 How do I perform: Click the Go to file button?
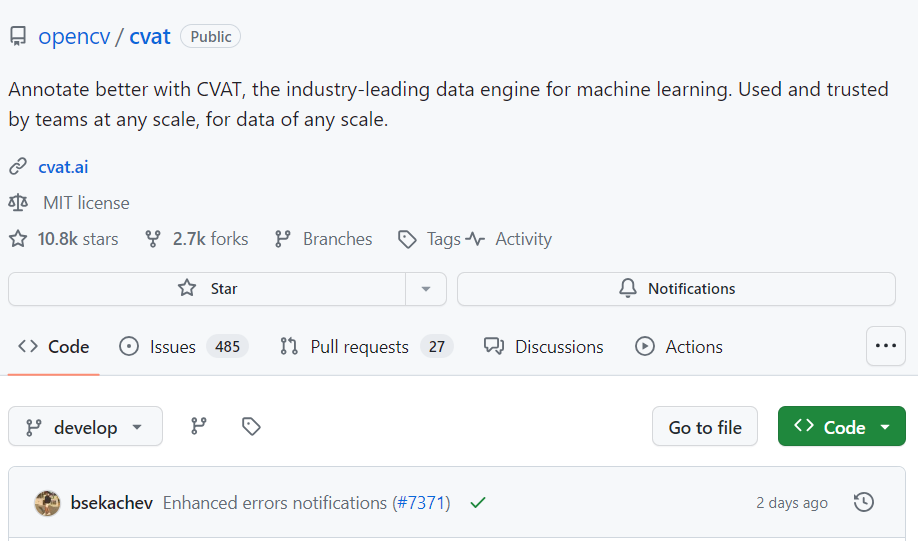coord(705,426)
